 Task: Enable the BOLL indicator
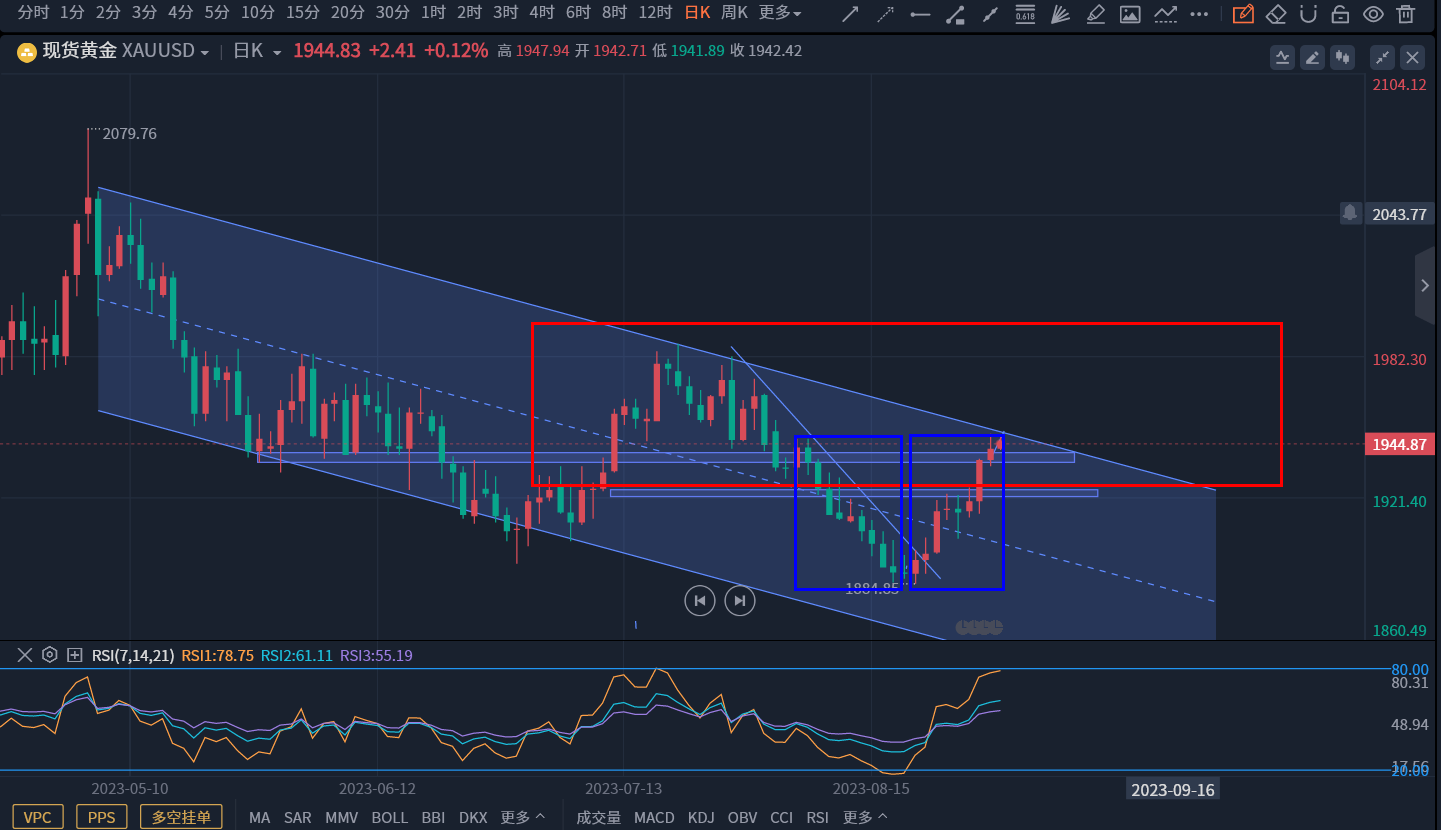[389, 817]
